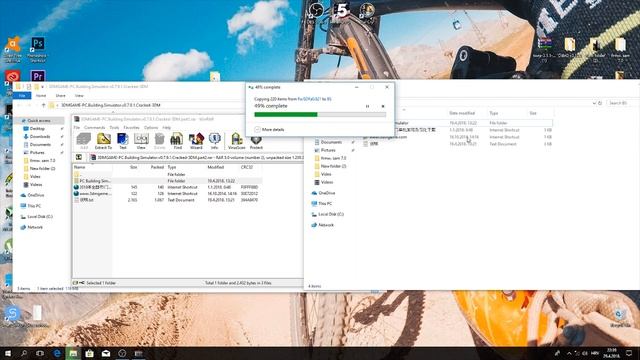
Task: Click the Search box in right Explorer
Action: point(622,103)
